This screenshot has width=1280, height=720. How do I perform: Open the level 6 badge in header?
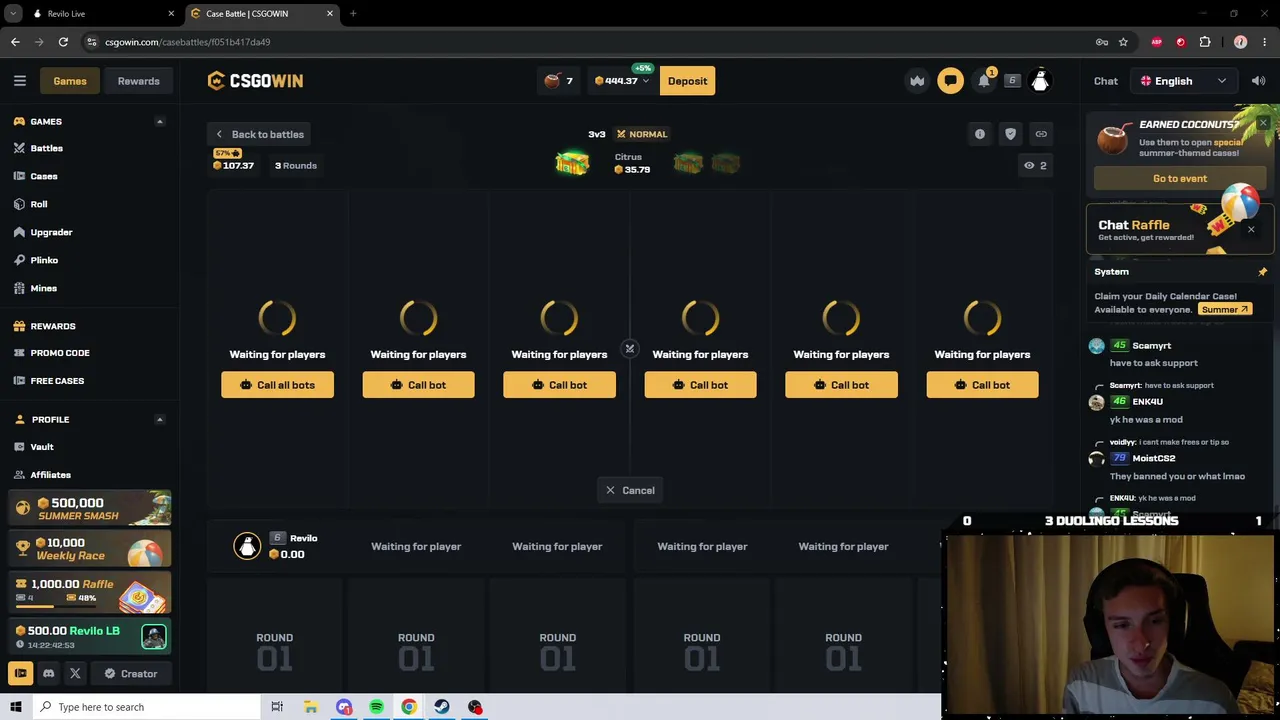coord(1012,81)
